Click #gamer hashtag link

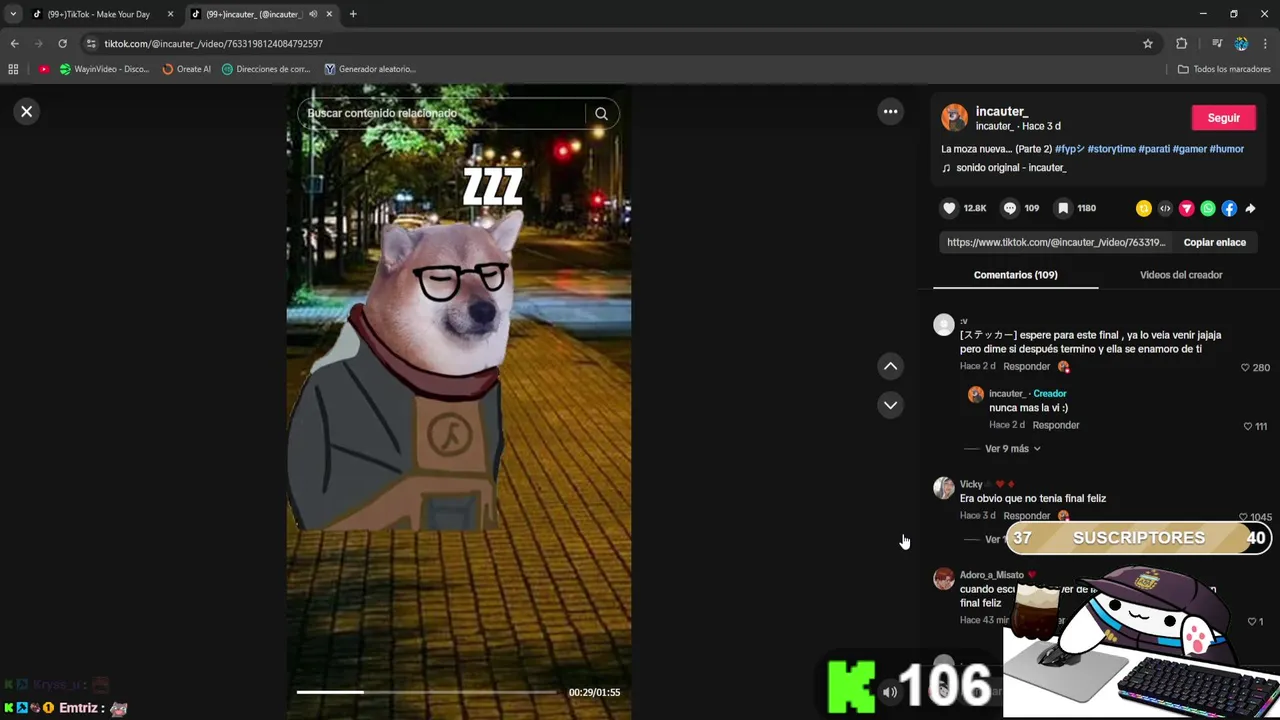point(1189,149)
